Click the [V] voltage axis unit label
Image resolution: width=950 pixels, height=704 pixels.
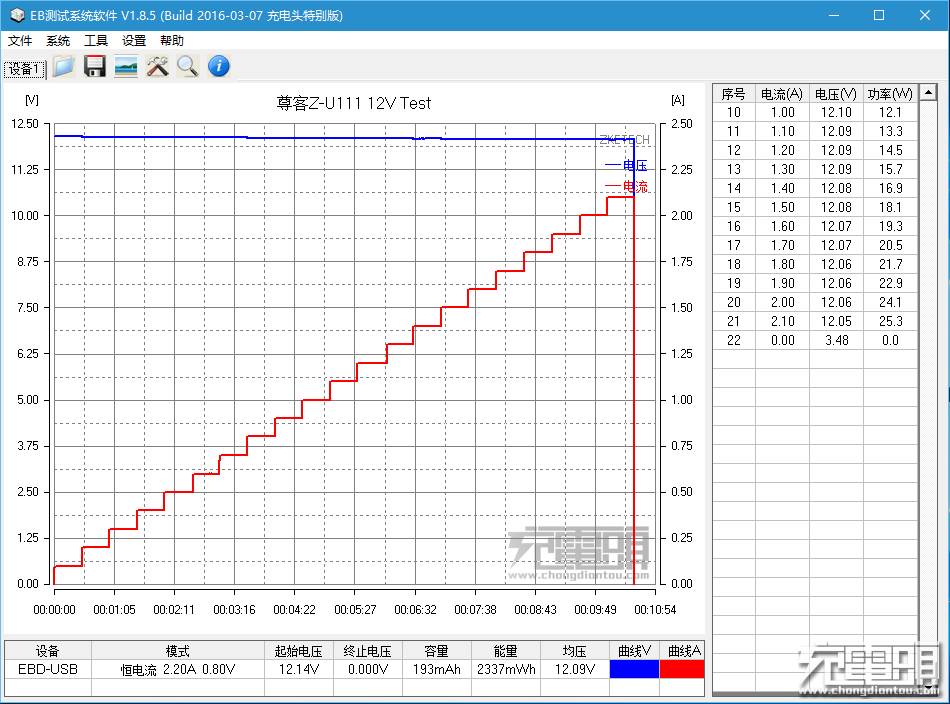32,100
